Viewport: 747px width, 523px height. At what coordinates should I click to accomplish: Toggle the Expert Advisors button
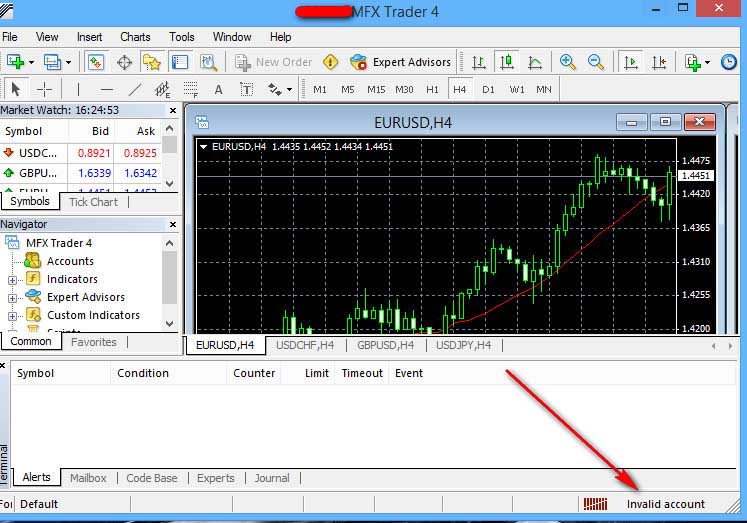pos(400,62)
